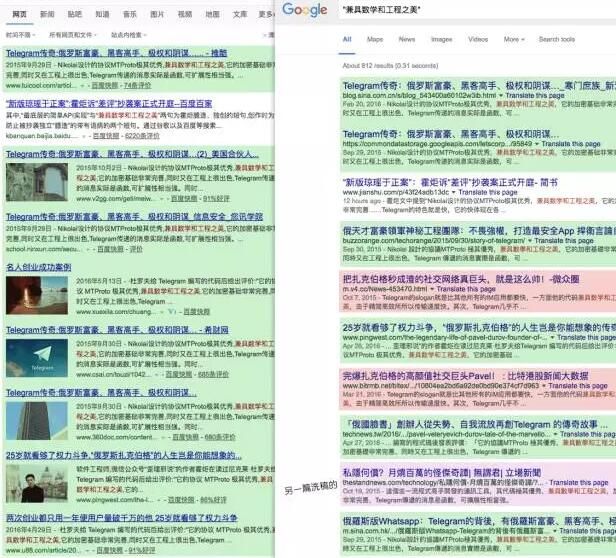Open Baidu result Telegram传奇 ending 信息安全
The height and width of the screenshot is (558, 616).
coord(134,217)
